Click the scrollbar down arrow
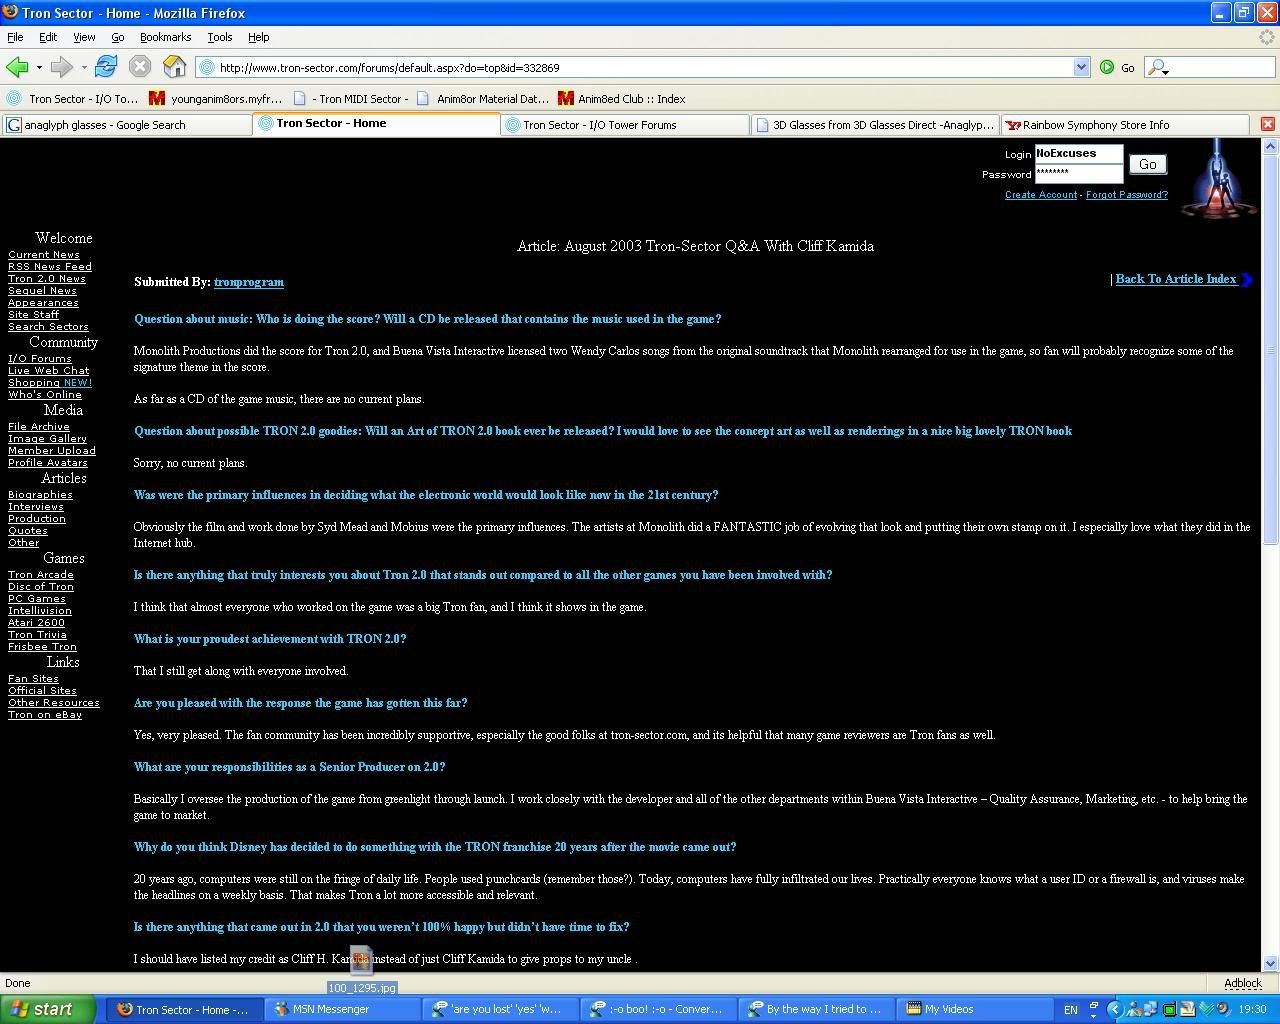This screenshot has width=1280, height=1024. (1270, 964)
